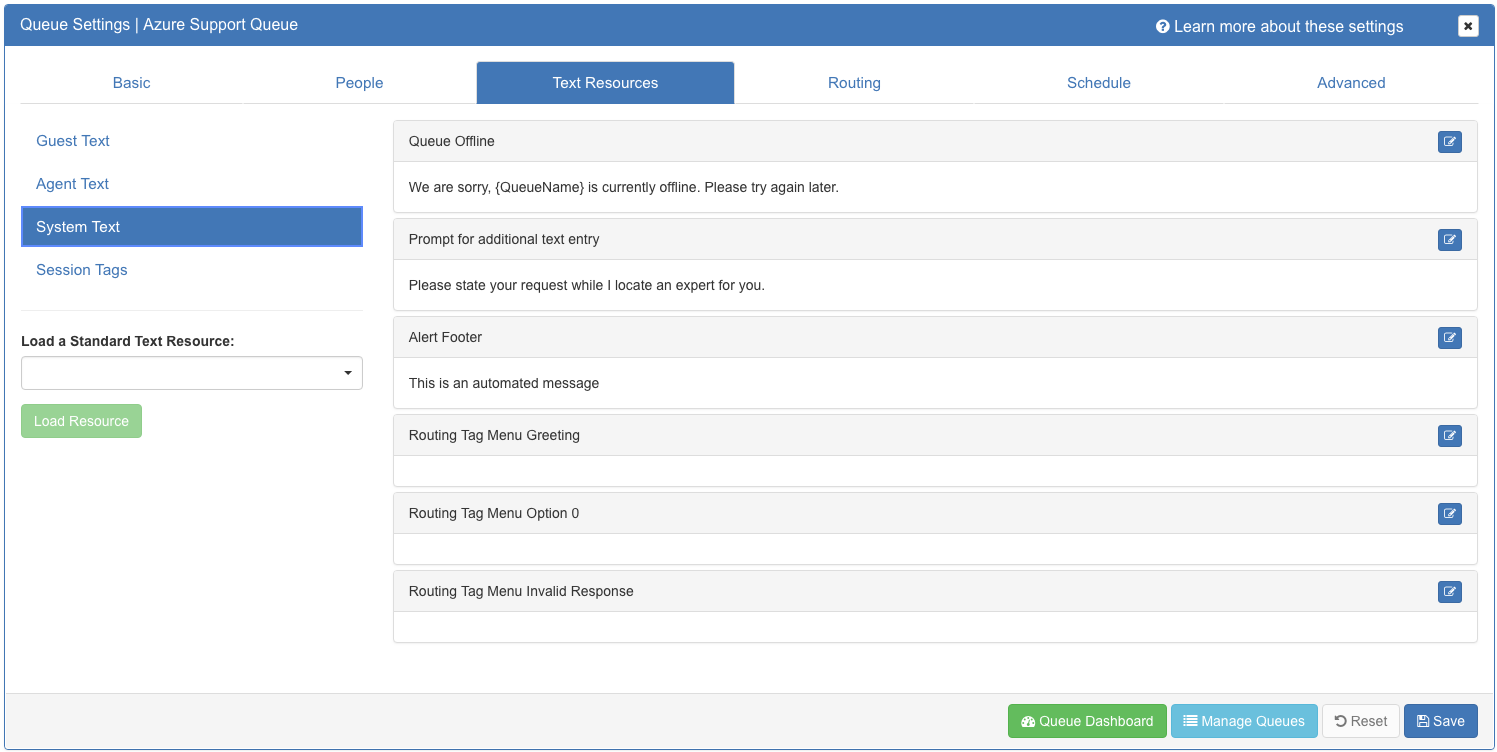Open the Queue Dashboard
The image size is (1497, 752).
1087,721
